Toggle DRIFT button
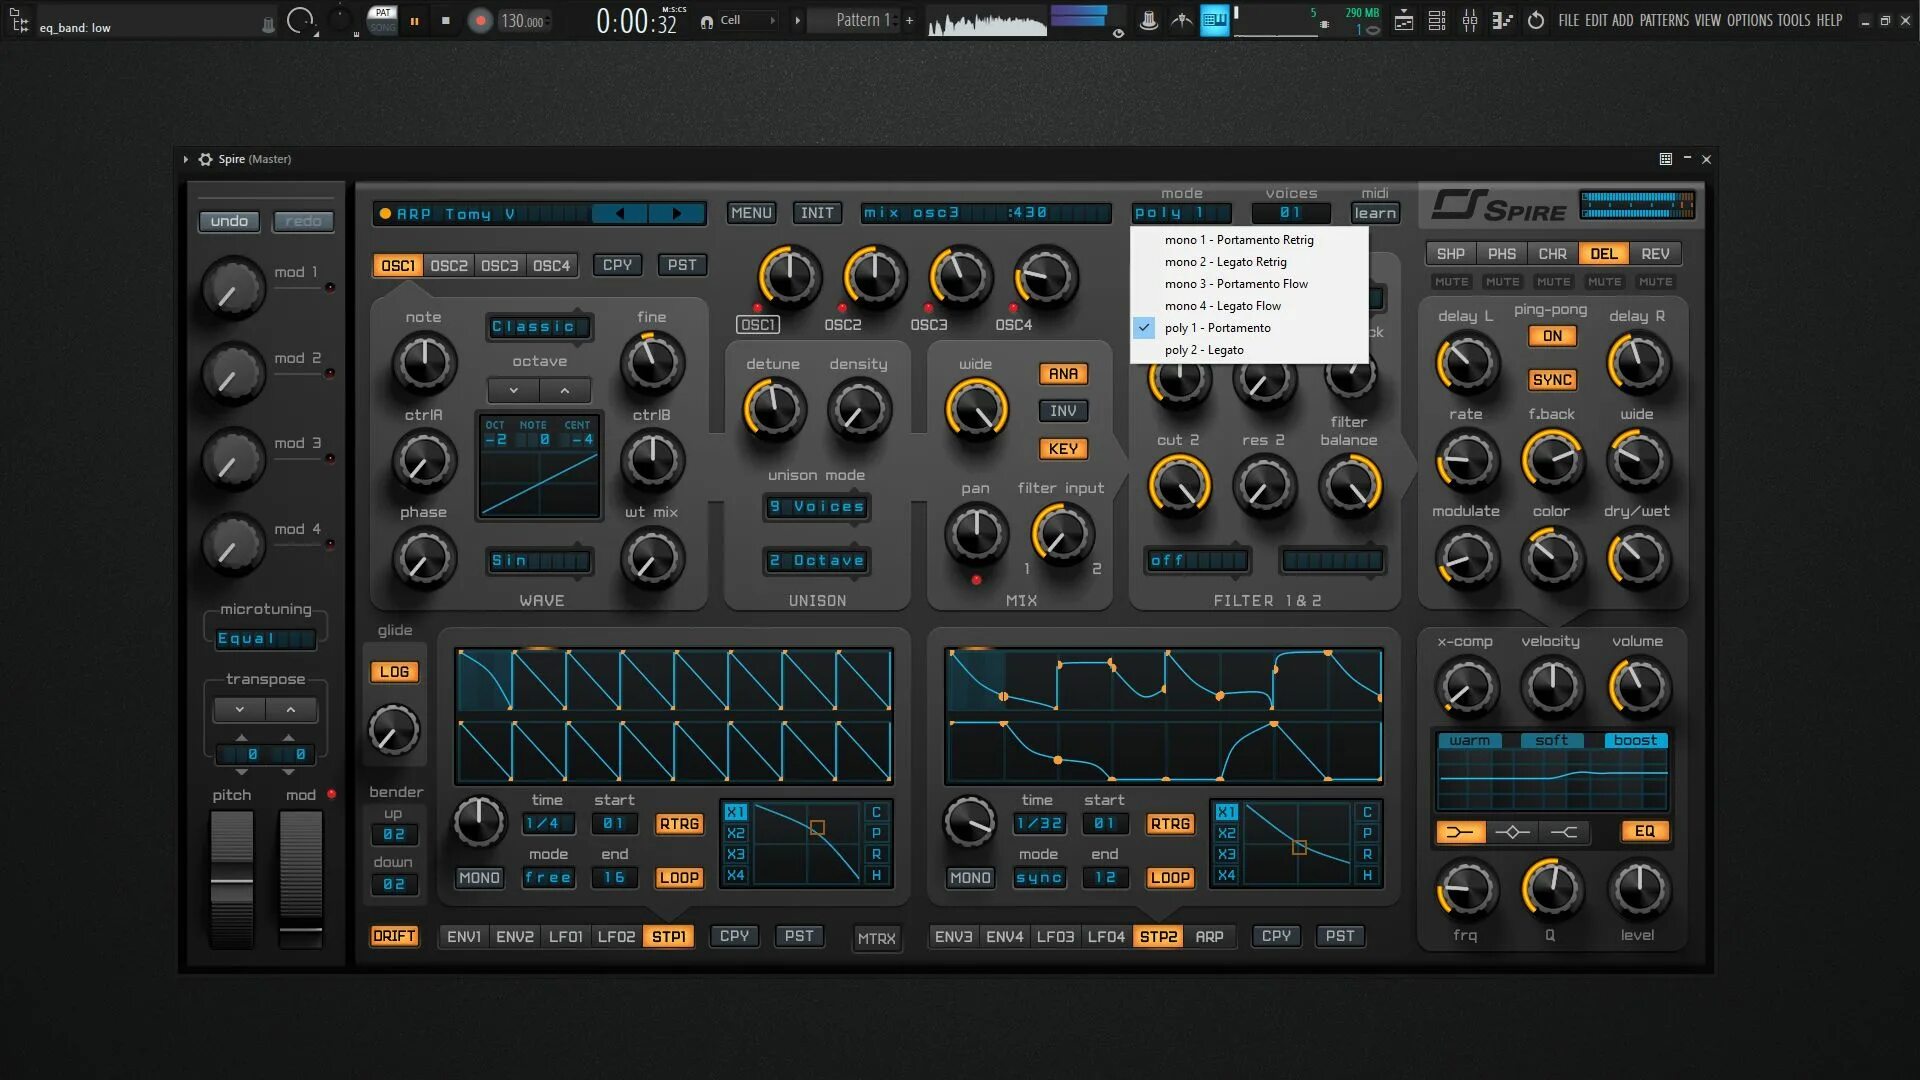The image size is (1920, 1080). coord(394,936)
